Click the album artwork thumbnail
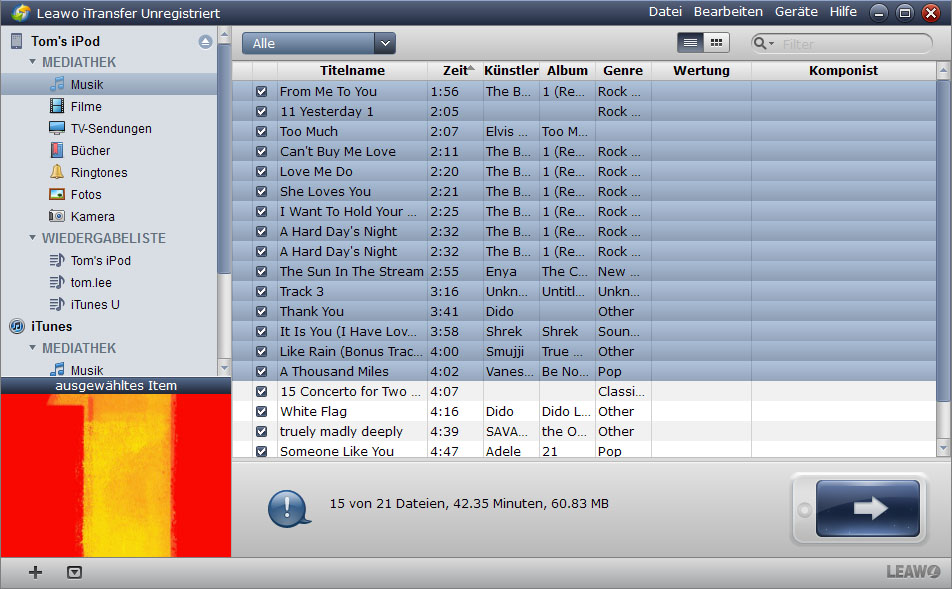 (x=116, y=475)
